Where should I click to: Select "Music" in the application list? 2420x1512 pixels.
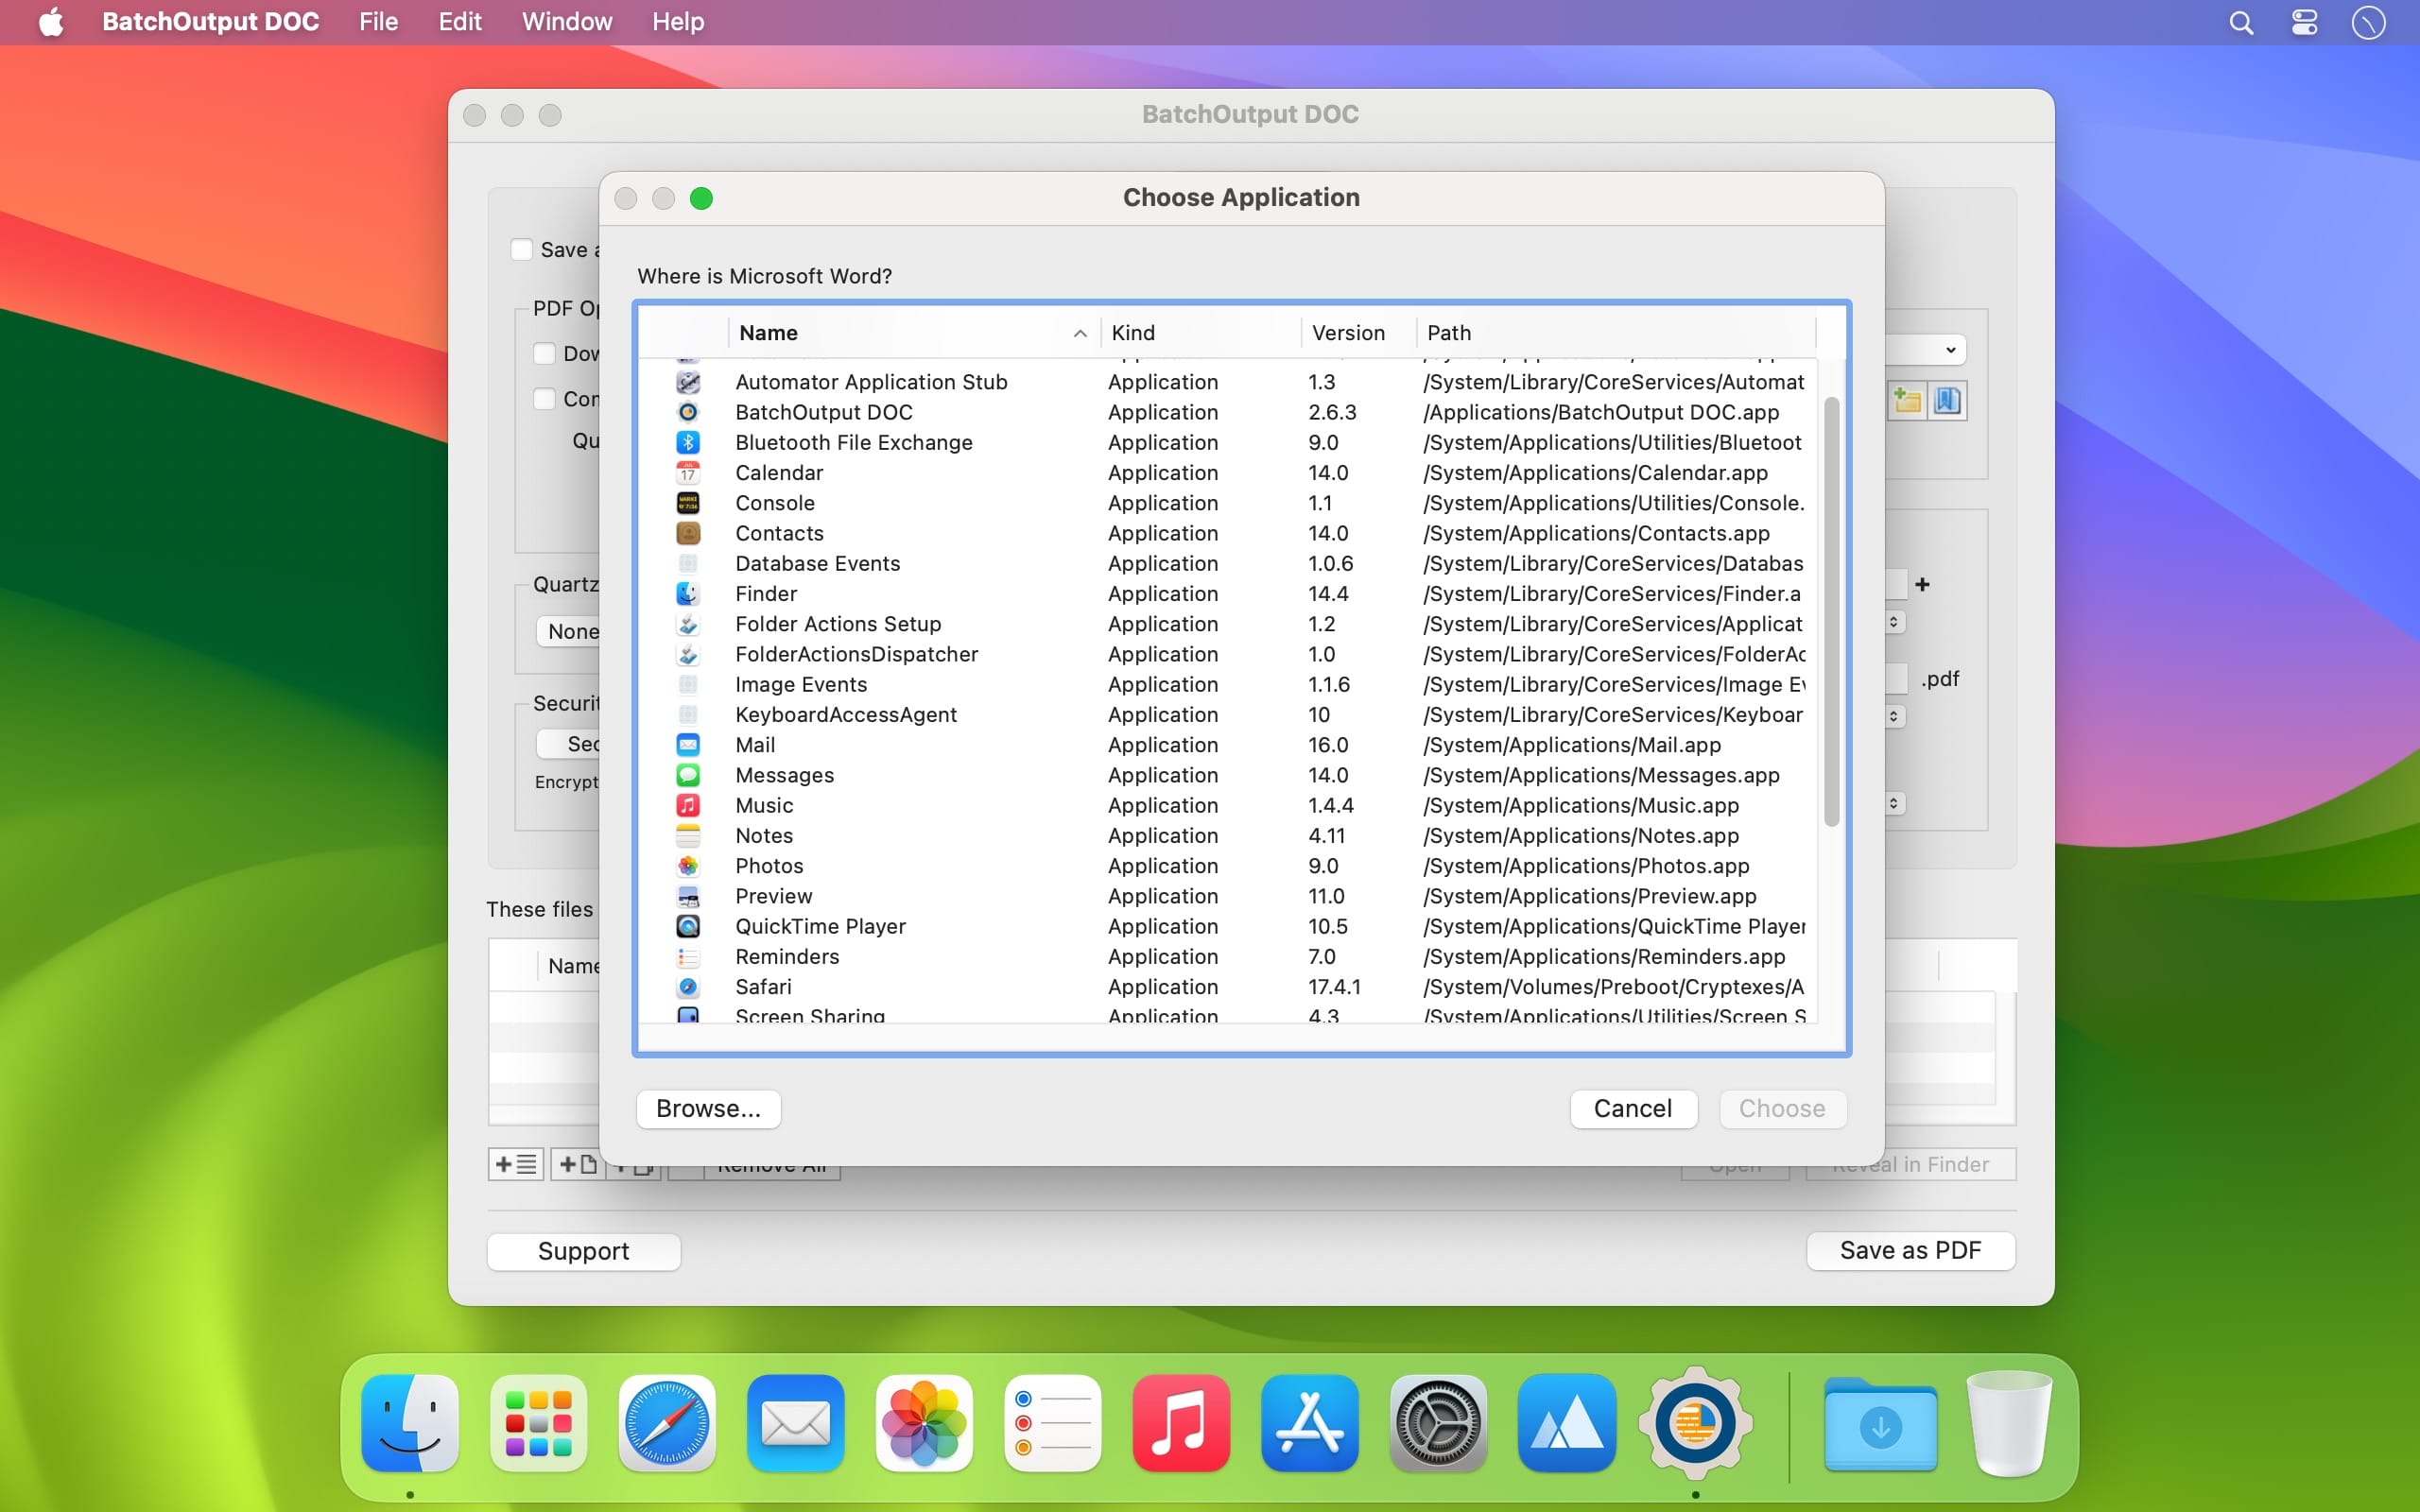pyautogui.click(x=1228, y=805)
